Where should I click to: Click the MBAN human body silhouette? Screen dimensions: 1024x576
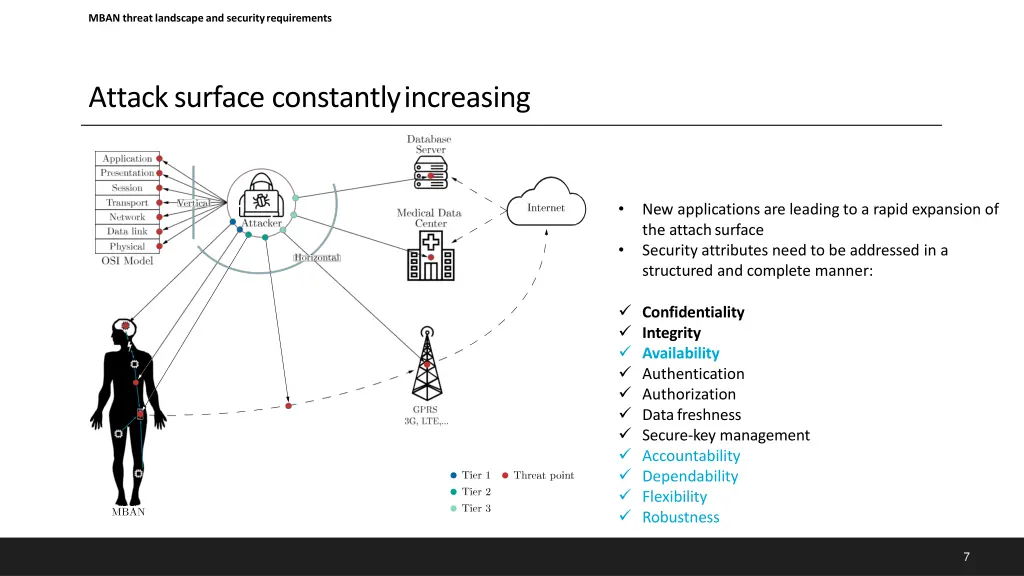pos(128,411)
